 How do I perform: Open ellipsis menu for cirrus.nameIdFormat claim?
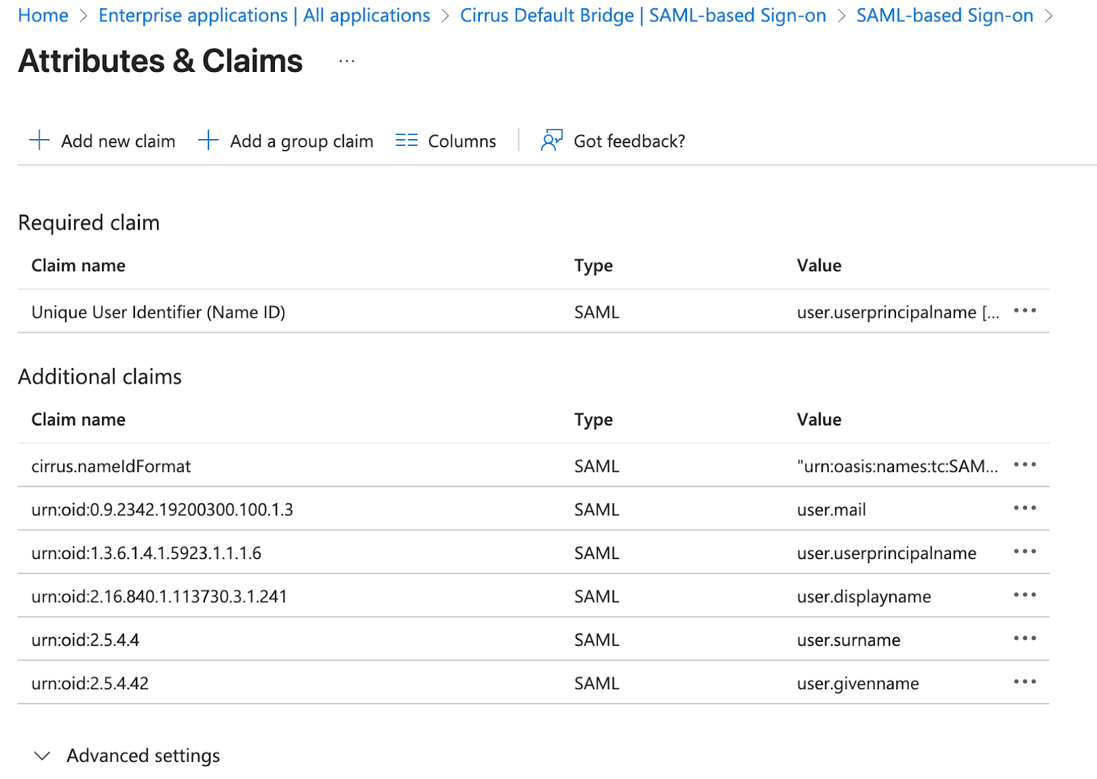(x=1024, y=465)
